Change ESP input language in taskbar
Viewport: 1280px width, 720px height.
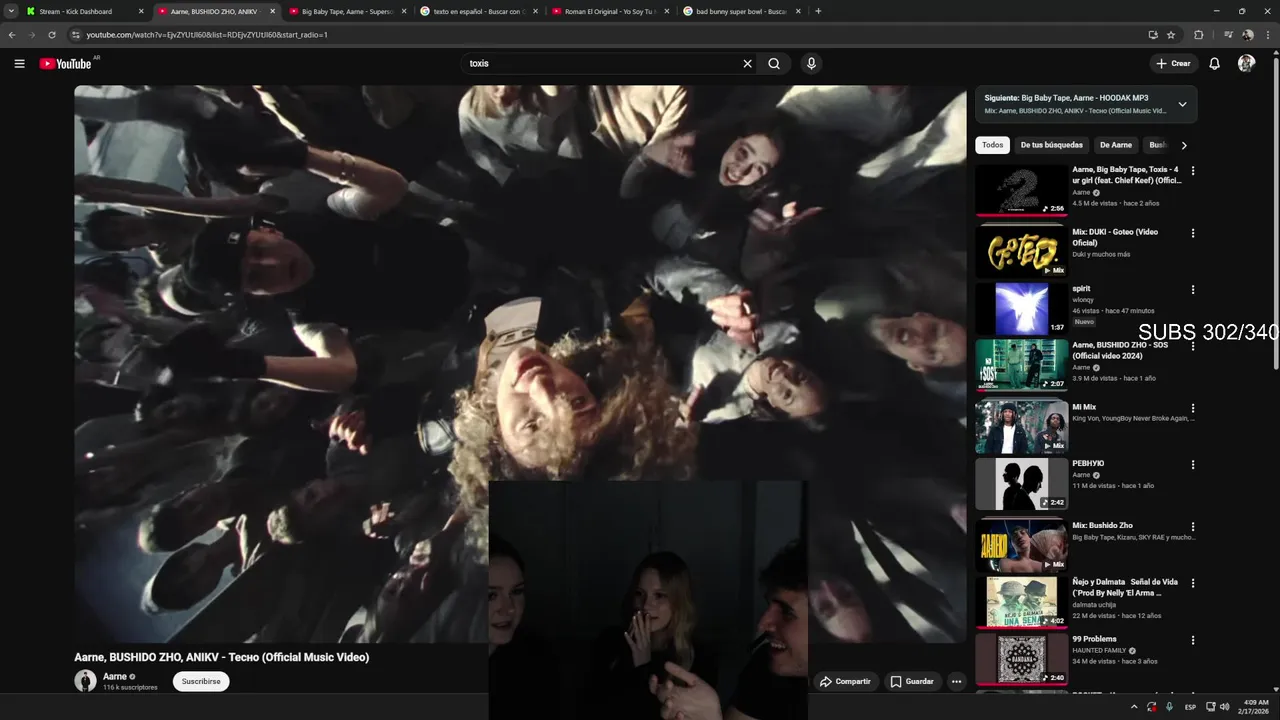point(1190,707)
